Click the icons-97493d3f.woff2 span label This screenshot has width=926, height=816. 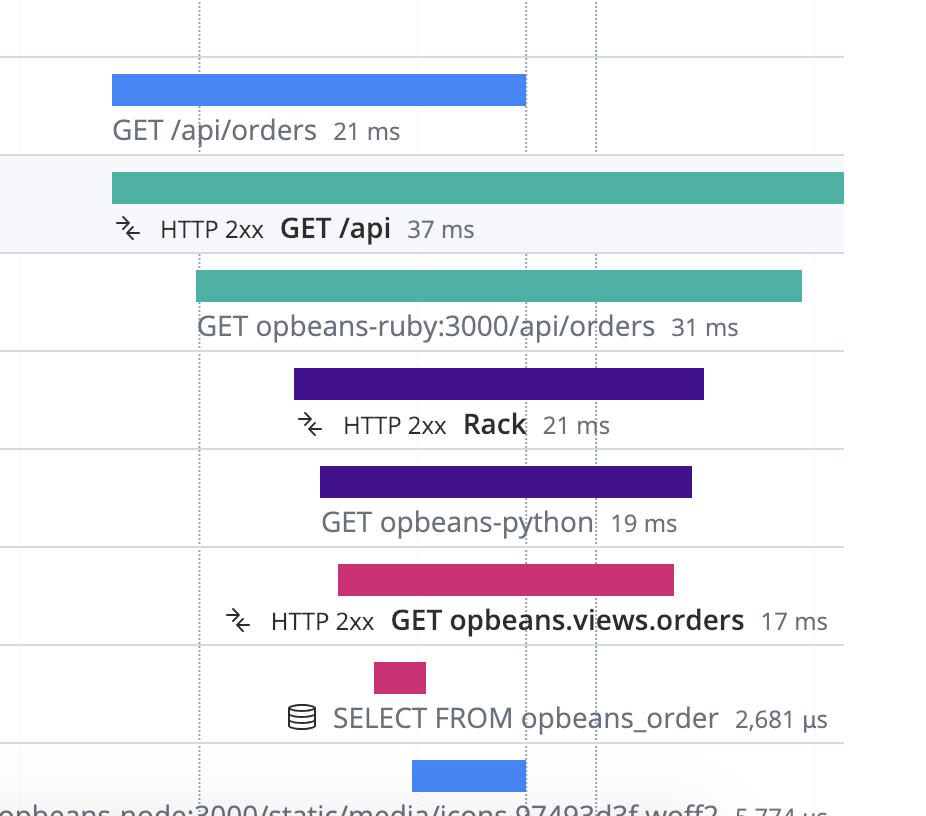(360, 806)
